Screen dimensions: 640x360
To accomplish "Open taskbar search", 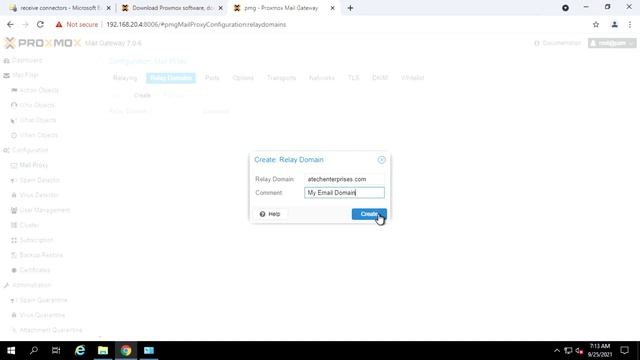I will (x=34, y=350).
